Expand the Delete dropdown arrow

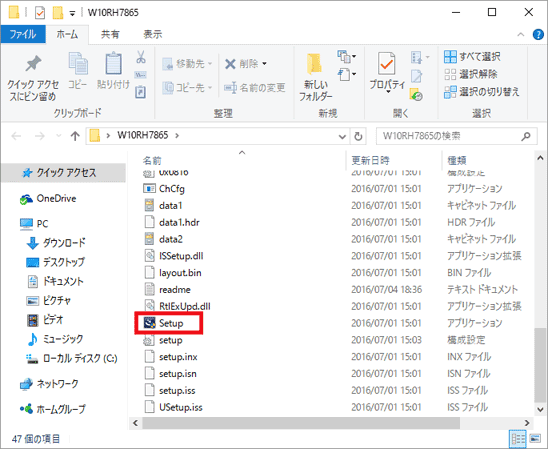click(265, 64)
